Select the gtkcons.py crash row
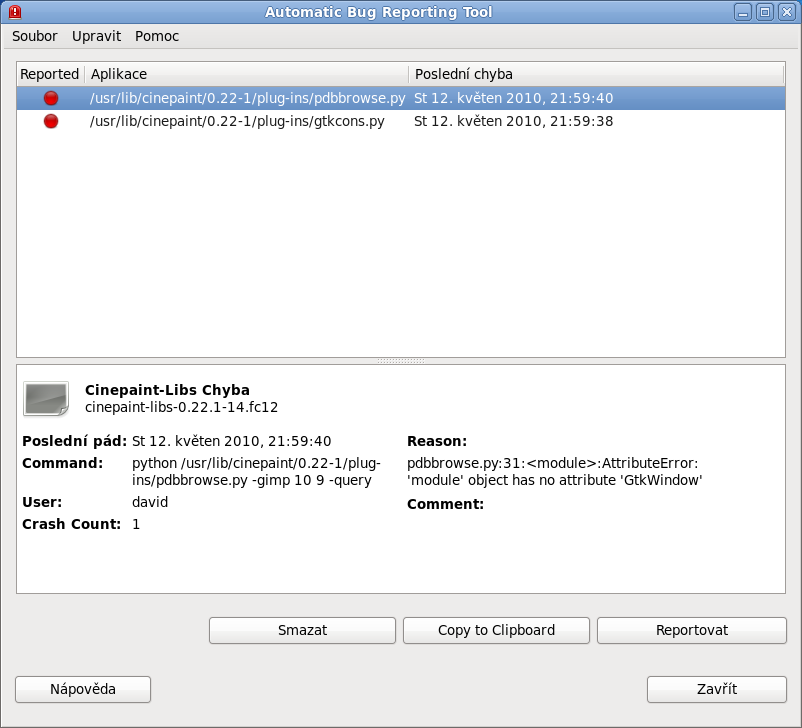Image resolution: width=802 pixels, height=728 pixels. [x=400, y=121]
